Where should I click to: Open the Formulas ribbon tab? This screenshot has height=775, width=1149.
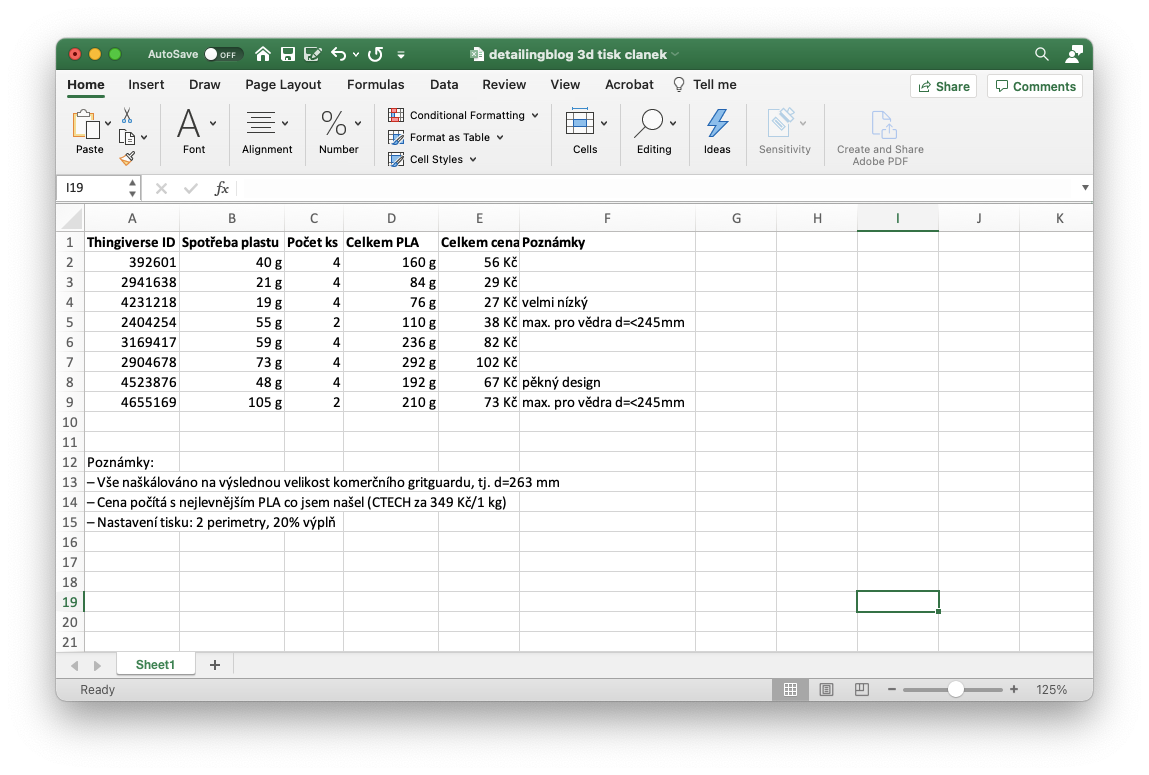[x=375, y=85]
